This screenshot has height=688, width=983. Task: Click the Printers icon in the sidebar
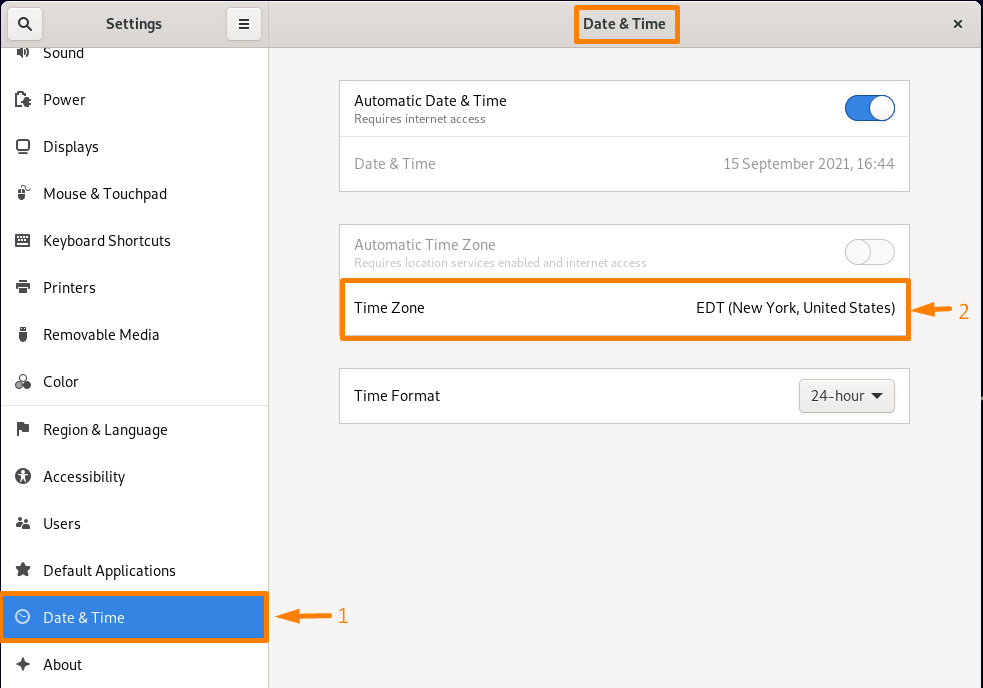coord(22,287)
